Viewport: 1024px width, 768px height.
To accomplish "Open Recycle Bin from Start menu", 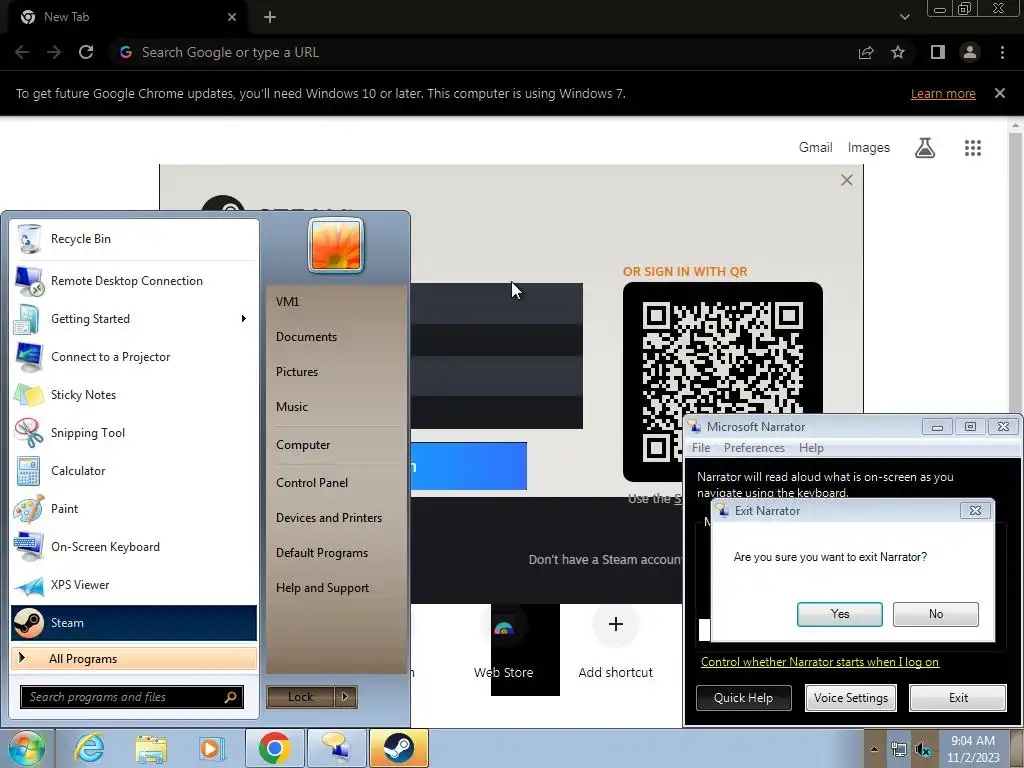I will (x=134, y=239).
